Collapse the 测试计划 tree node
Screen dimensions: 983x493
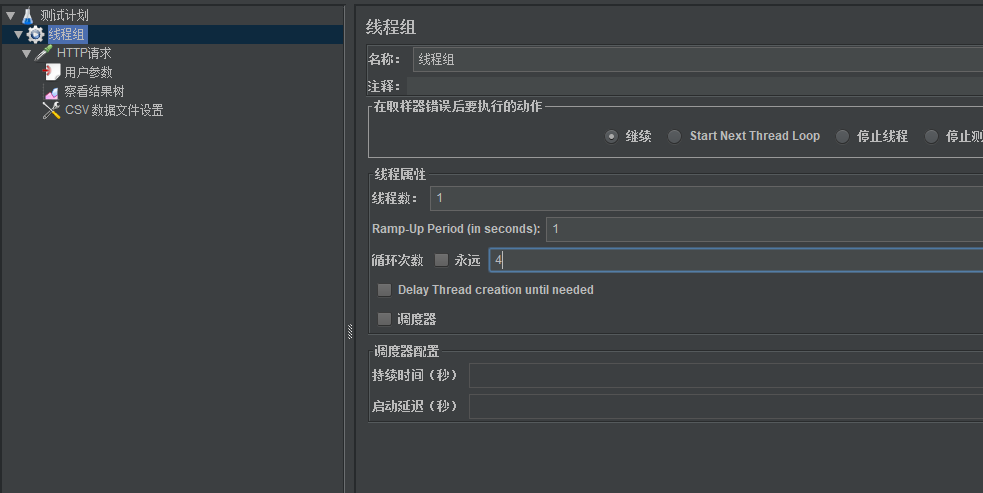coord(11,16)
